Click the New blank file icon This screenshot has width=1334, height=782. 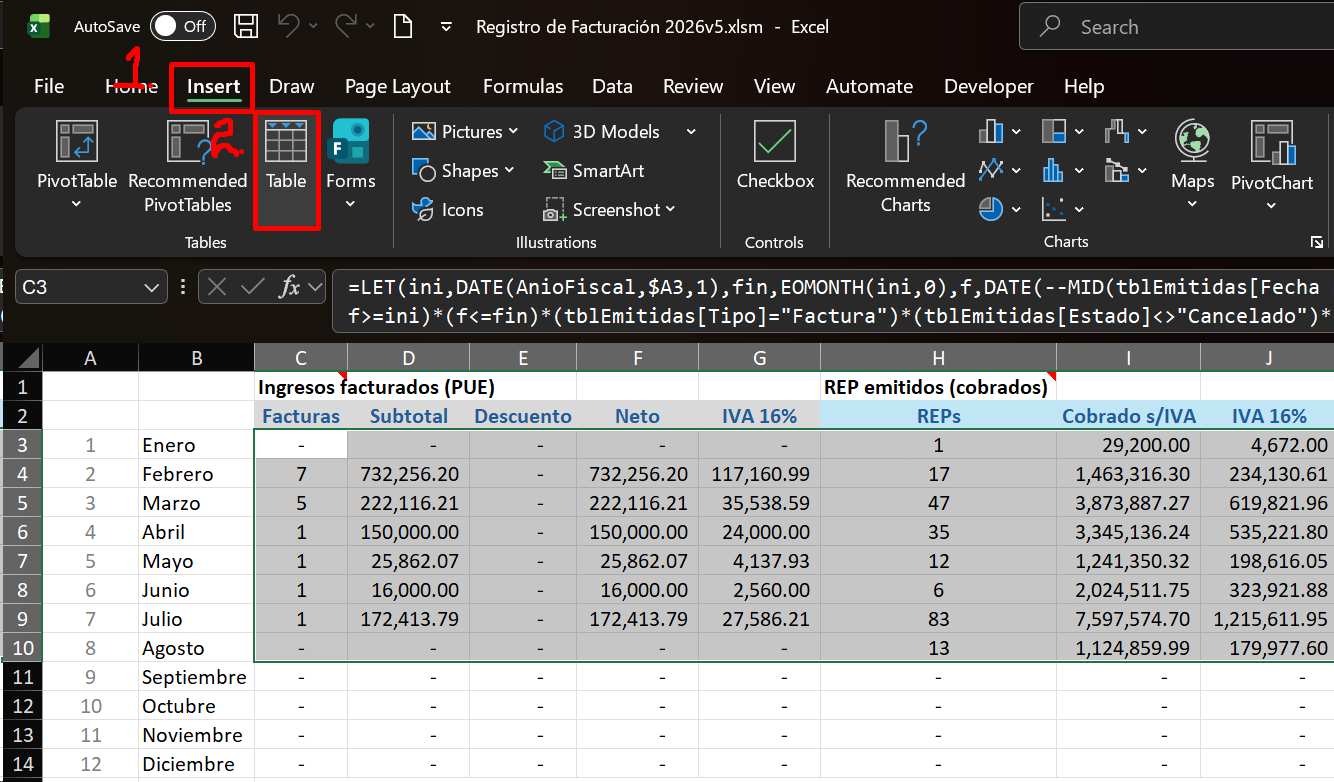(x=403, y=27)
